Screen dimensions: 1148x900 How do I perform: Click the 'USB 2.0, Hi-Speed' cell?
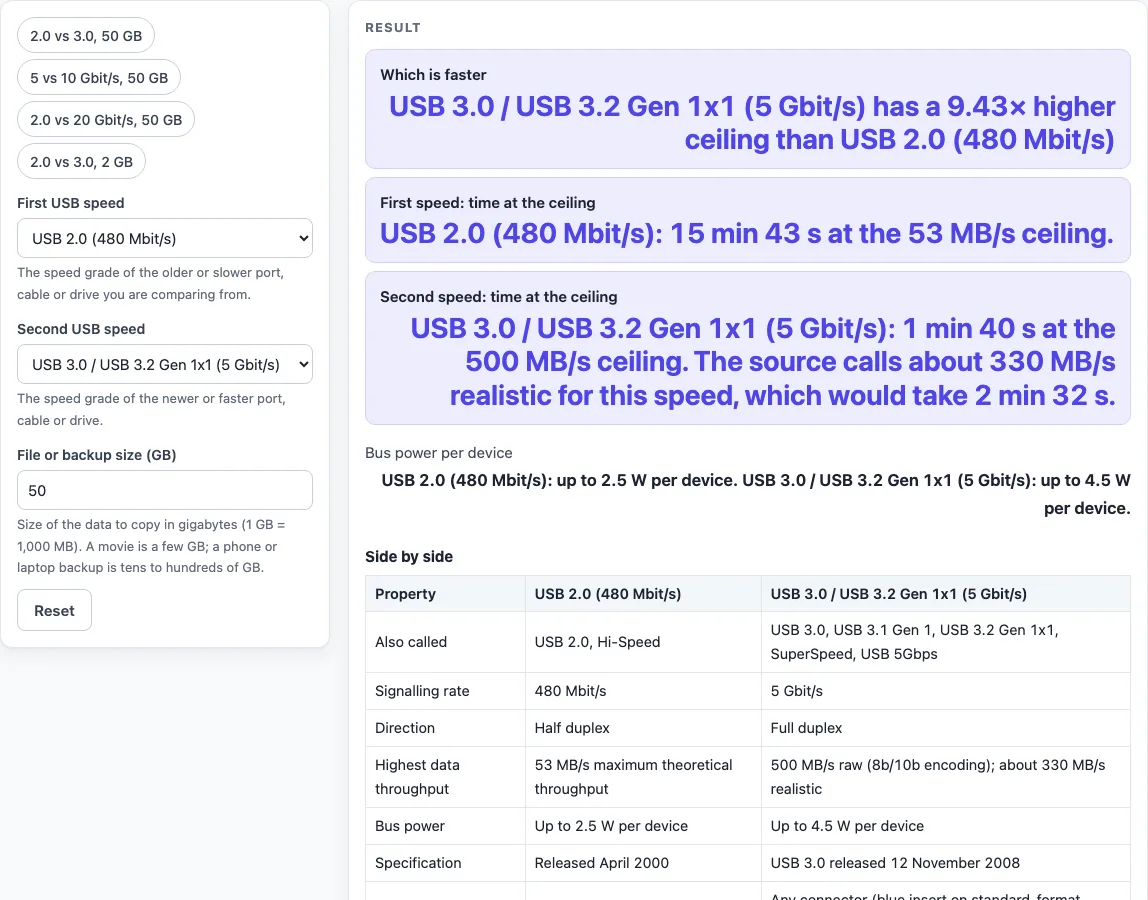(643, 642)
